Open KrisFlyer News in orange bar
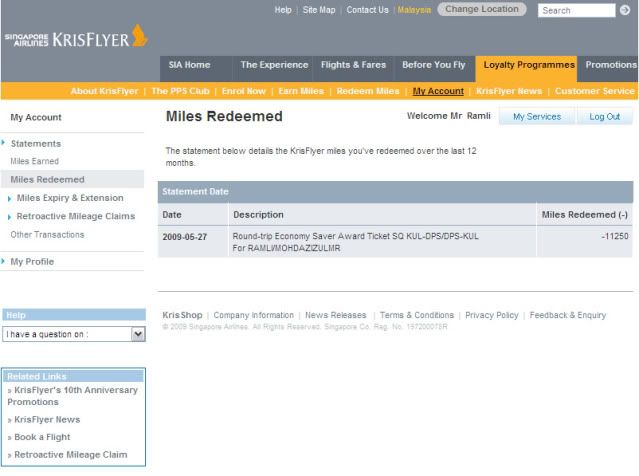 [x=509, y=91]
